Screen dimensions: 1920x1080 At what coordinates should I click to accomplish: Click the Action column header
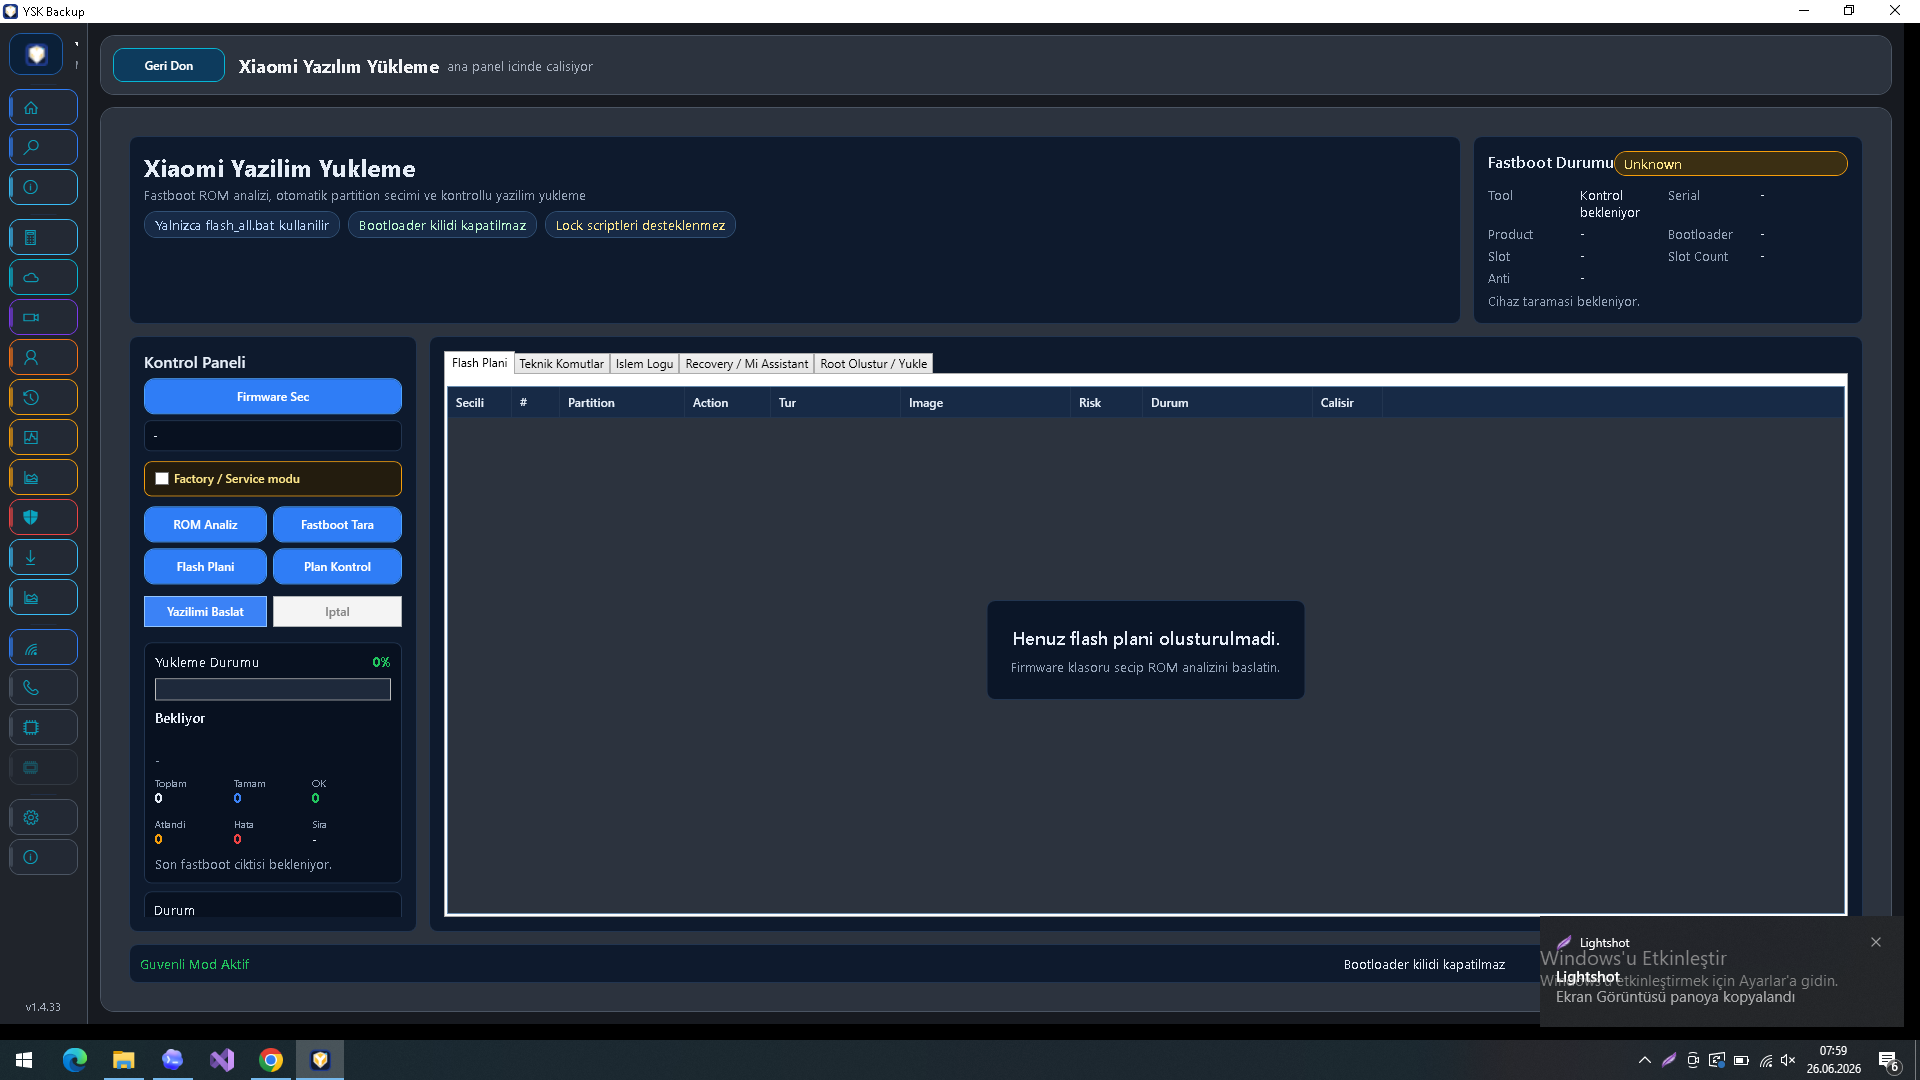point(727,403)
